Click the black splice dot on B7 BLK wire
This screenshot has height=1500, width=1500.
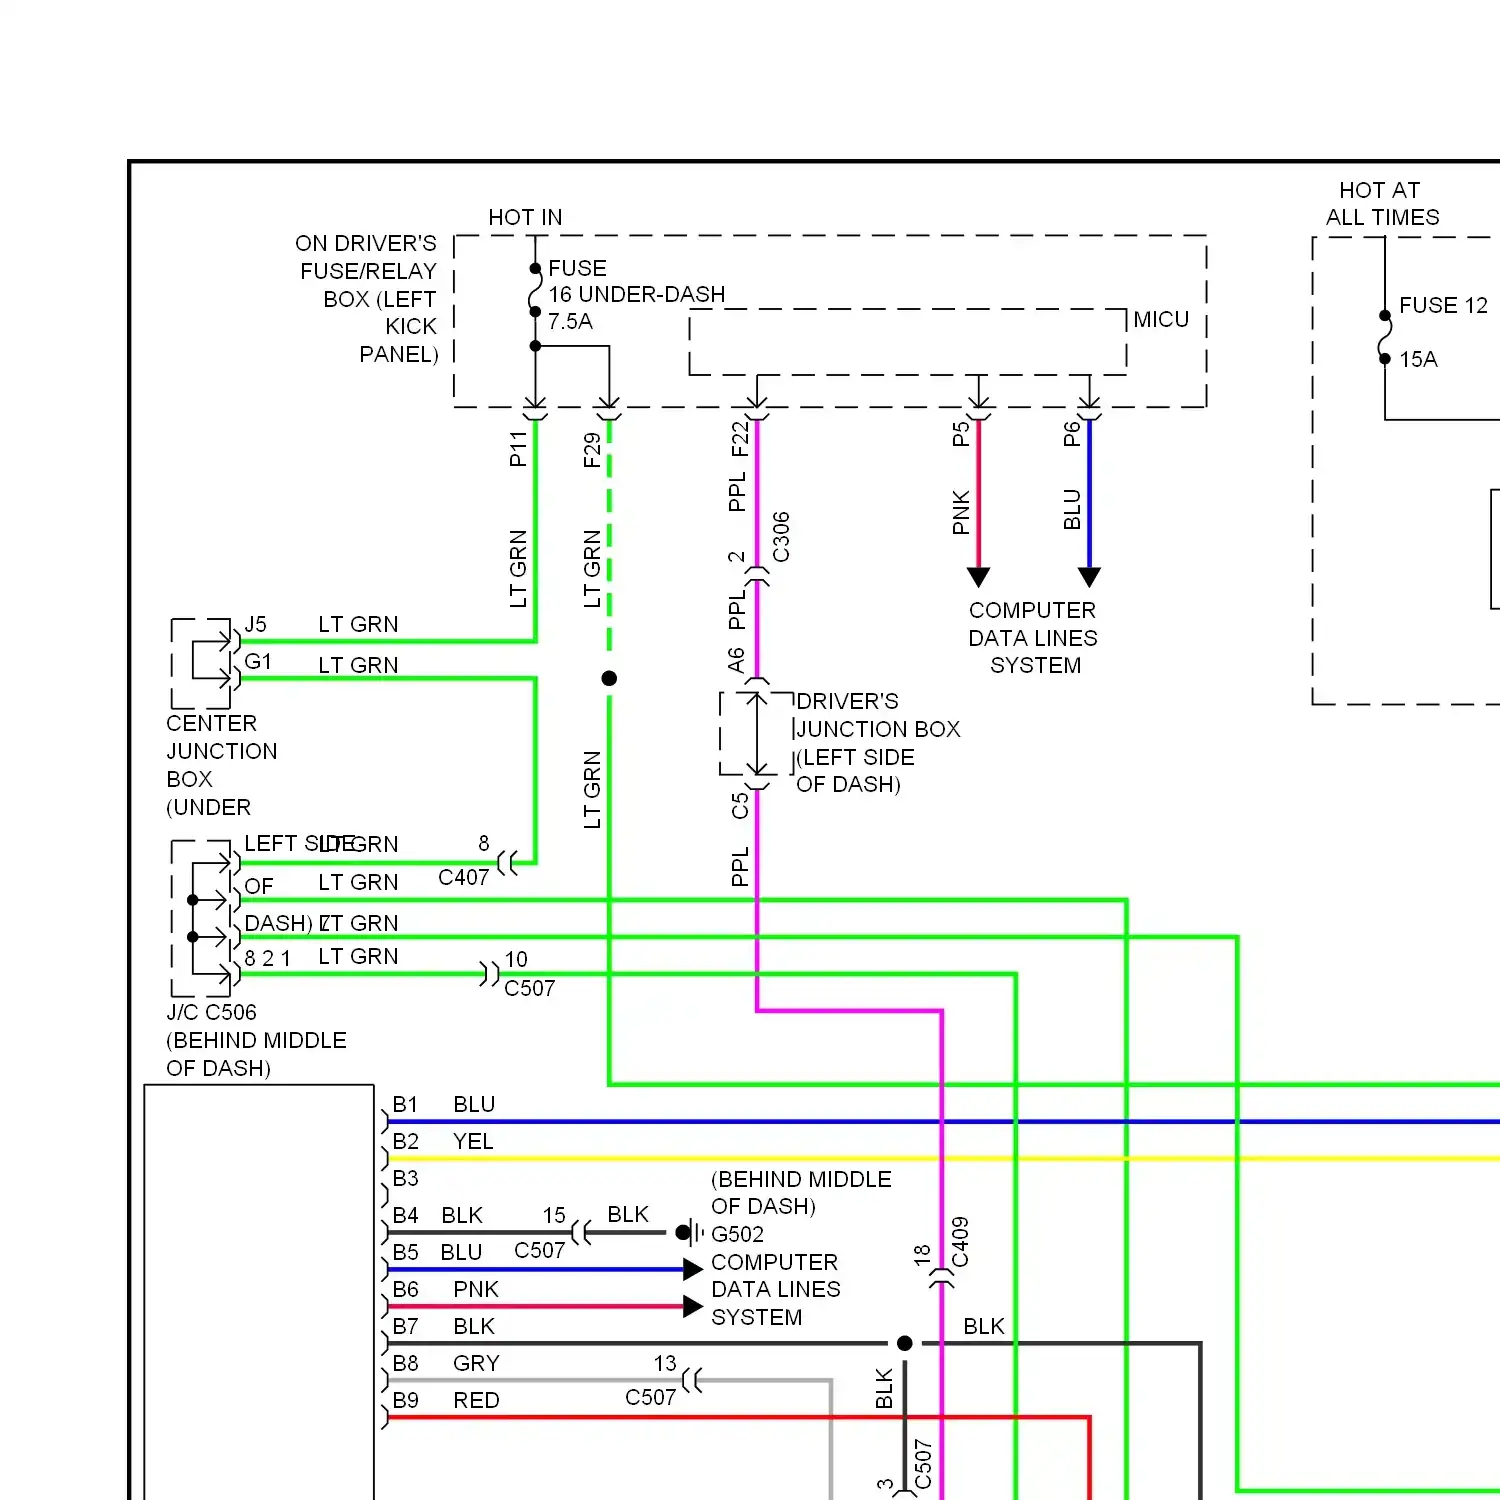click(905, 1343)
